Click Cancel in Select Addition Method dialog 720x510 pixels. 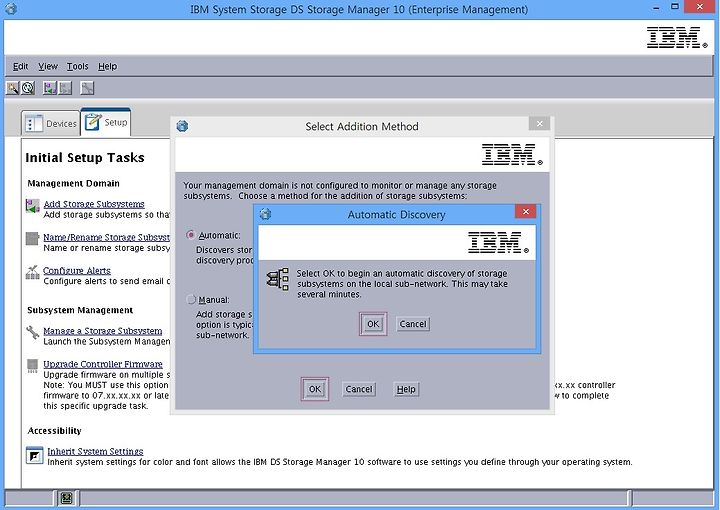pos(359,389)
